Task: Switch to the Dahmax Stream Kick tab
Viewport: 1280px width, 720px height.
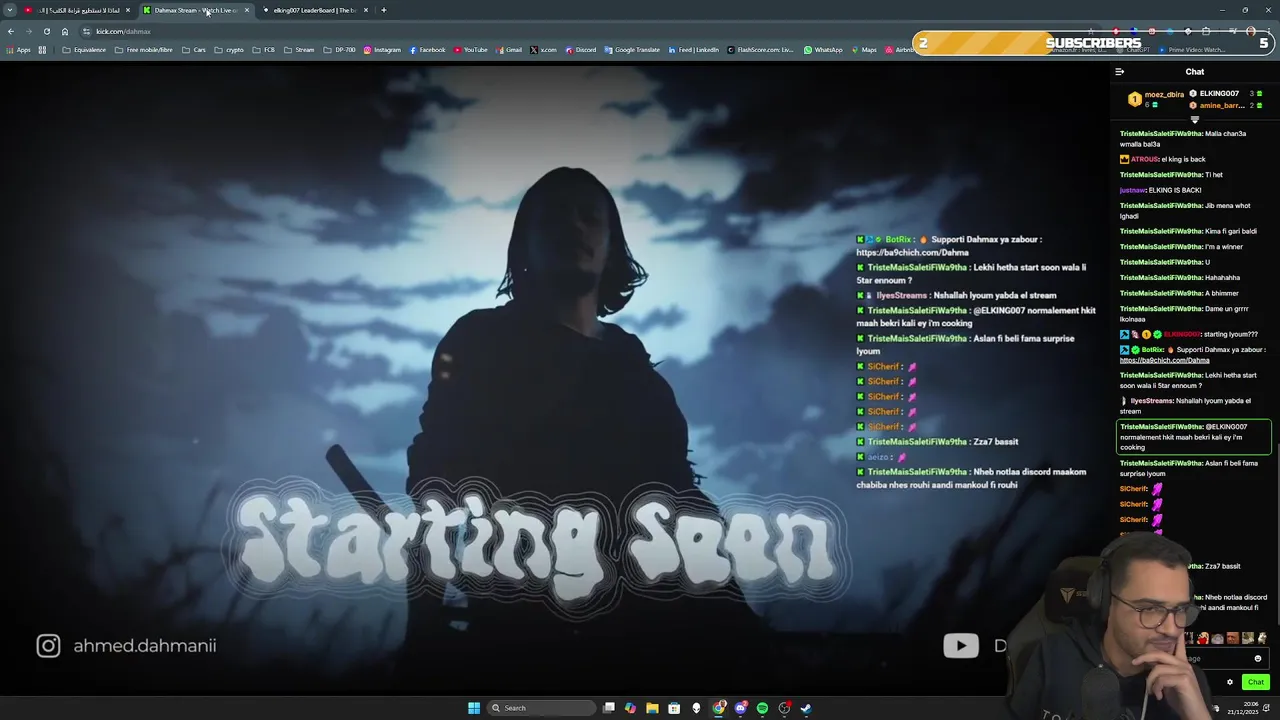Action: click(x=196, y=10)
